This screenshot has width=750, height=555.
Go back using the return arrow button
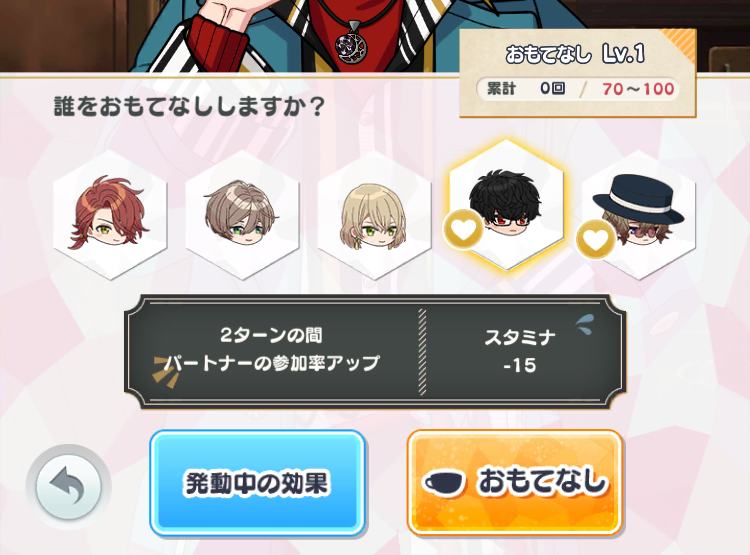[x=68, y=487]
